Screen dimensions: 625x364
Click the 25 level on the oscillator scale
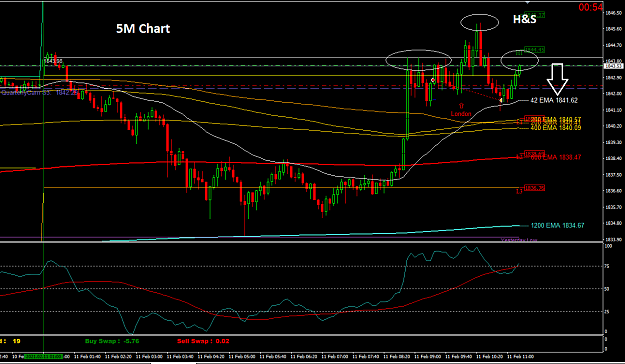[x=607, y=311]
